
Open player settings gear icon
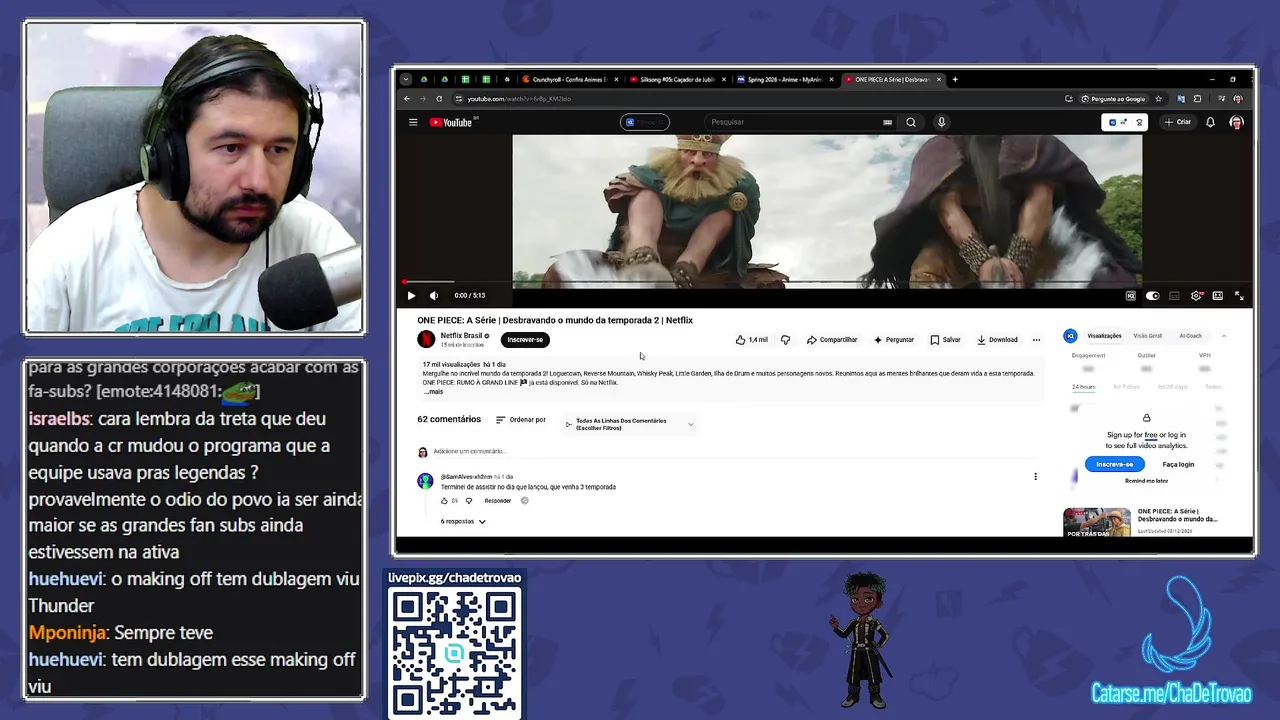[x=1196, y=296]
